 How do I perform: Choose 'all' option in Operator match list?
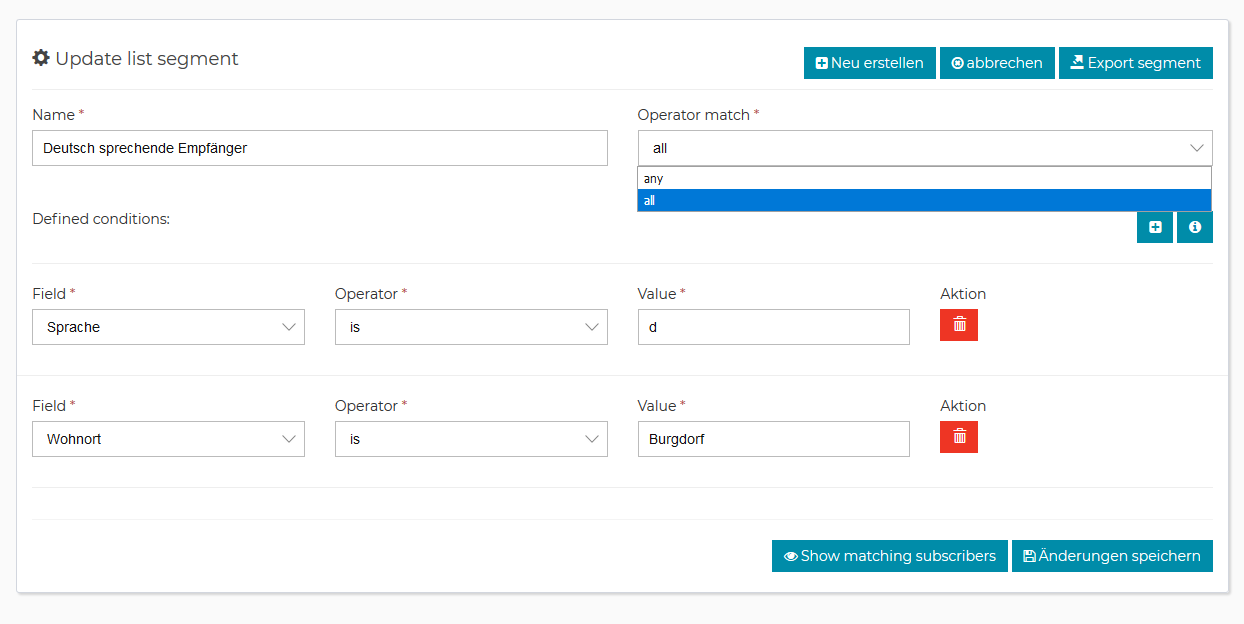(x=924, y=201)
